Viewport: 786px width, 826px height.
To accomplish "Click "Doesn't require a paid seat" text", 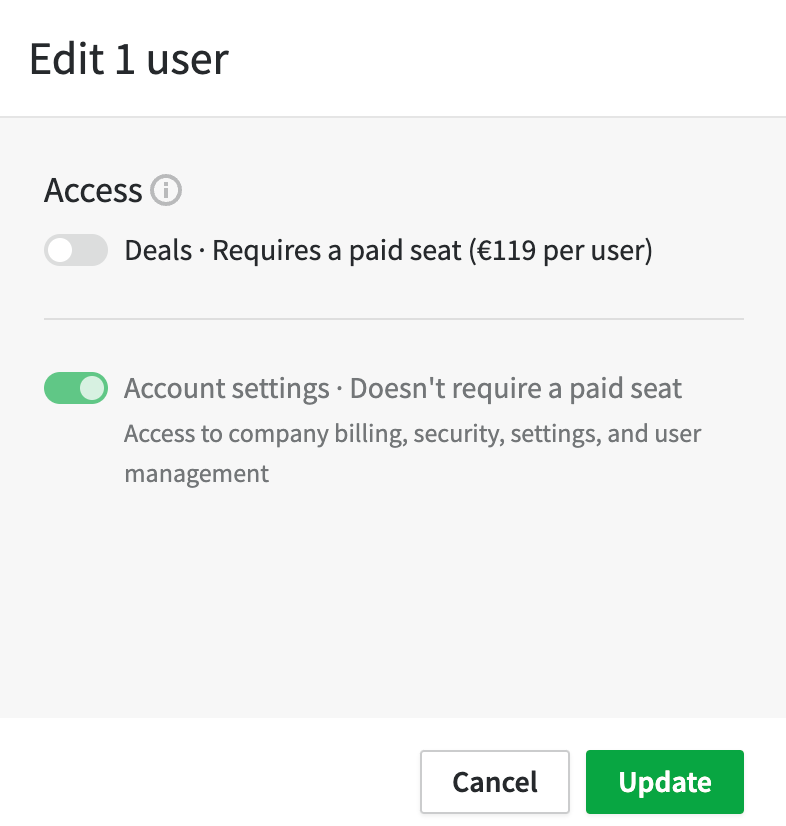I will (x=516, y=388).
